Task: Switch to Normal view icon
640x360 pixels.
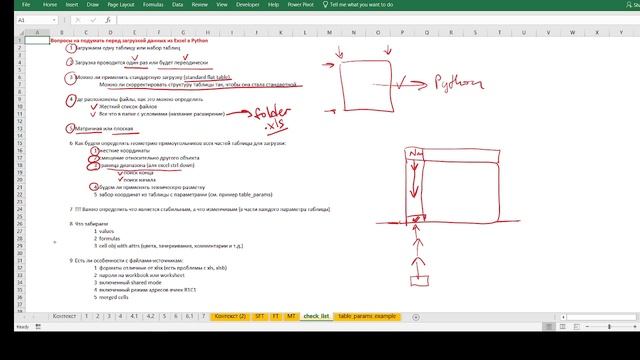Action: pos(549,327)
